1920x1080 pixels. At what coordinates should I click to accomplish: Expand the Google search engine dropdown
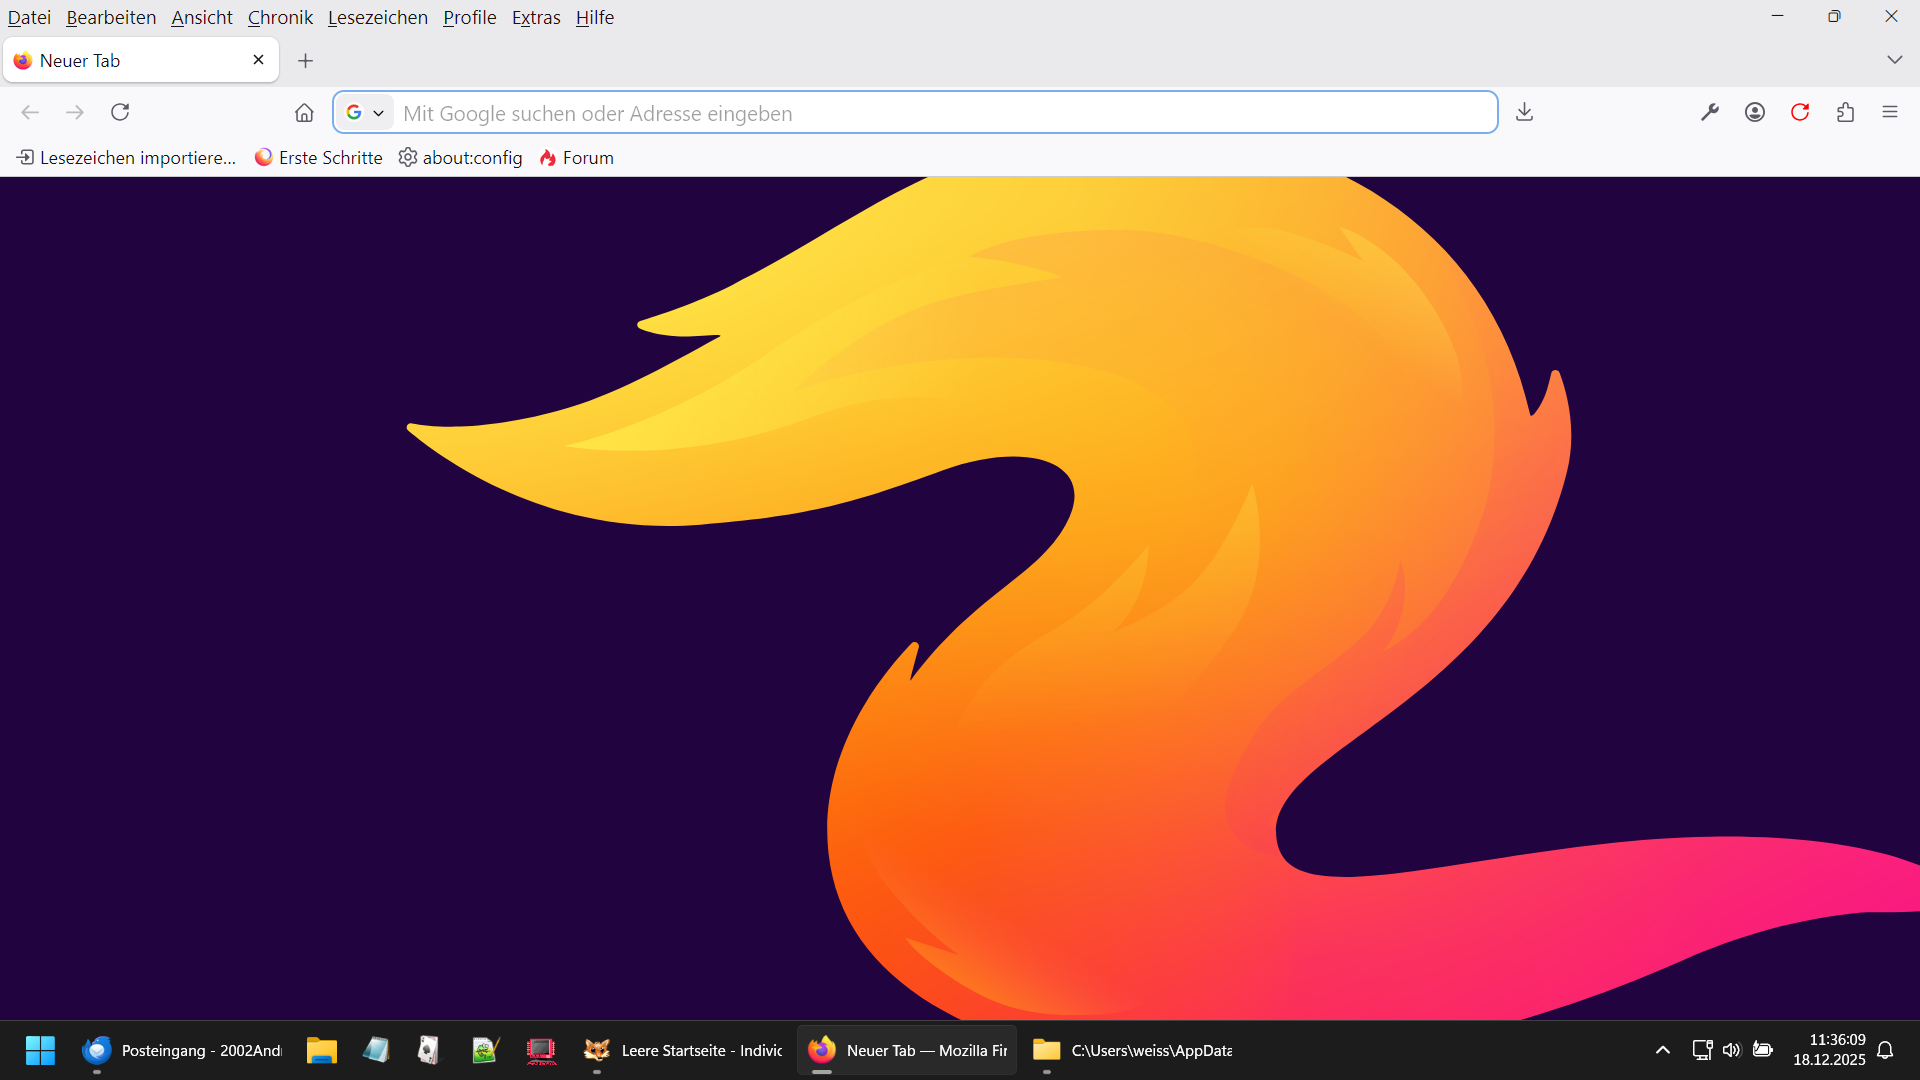click(x=365, y=113)
